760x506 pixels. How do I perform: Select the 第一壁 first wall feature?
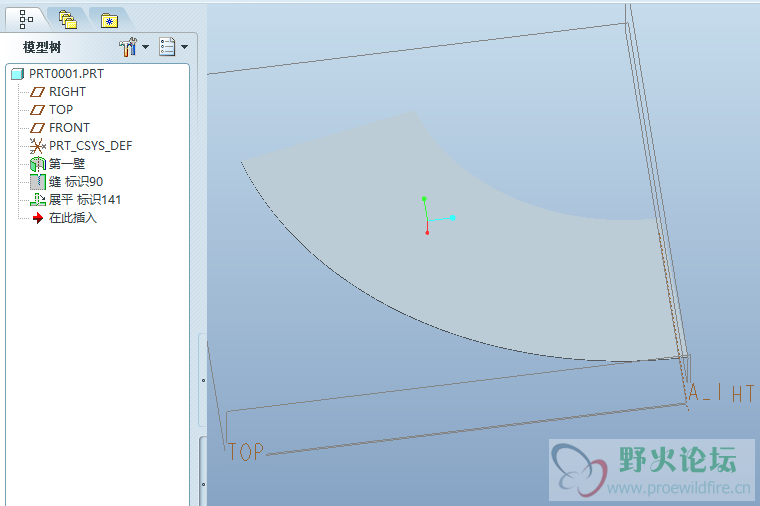[x=67, y=164]
